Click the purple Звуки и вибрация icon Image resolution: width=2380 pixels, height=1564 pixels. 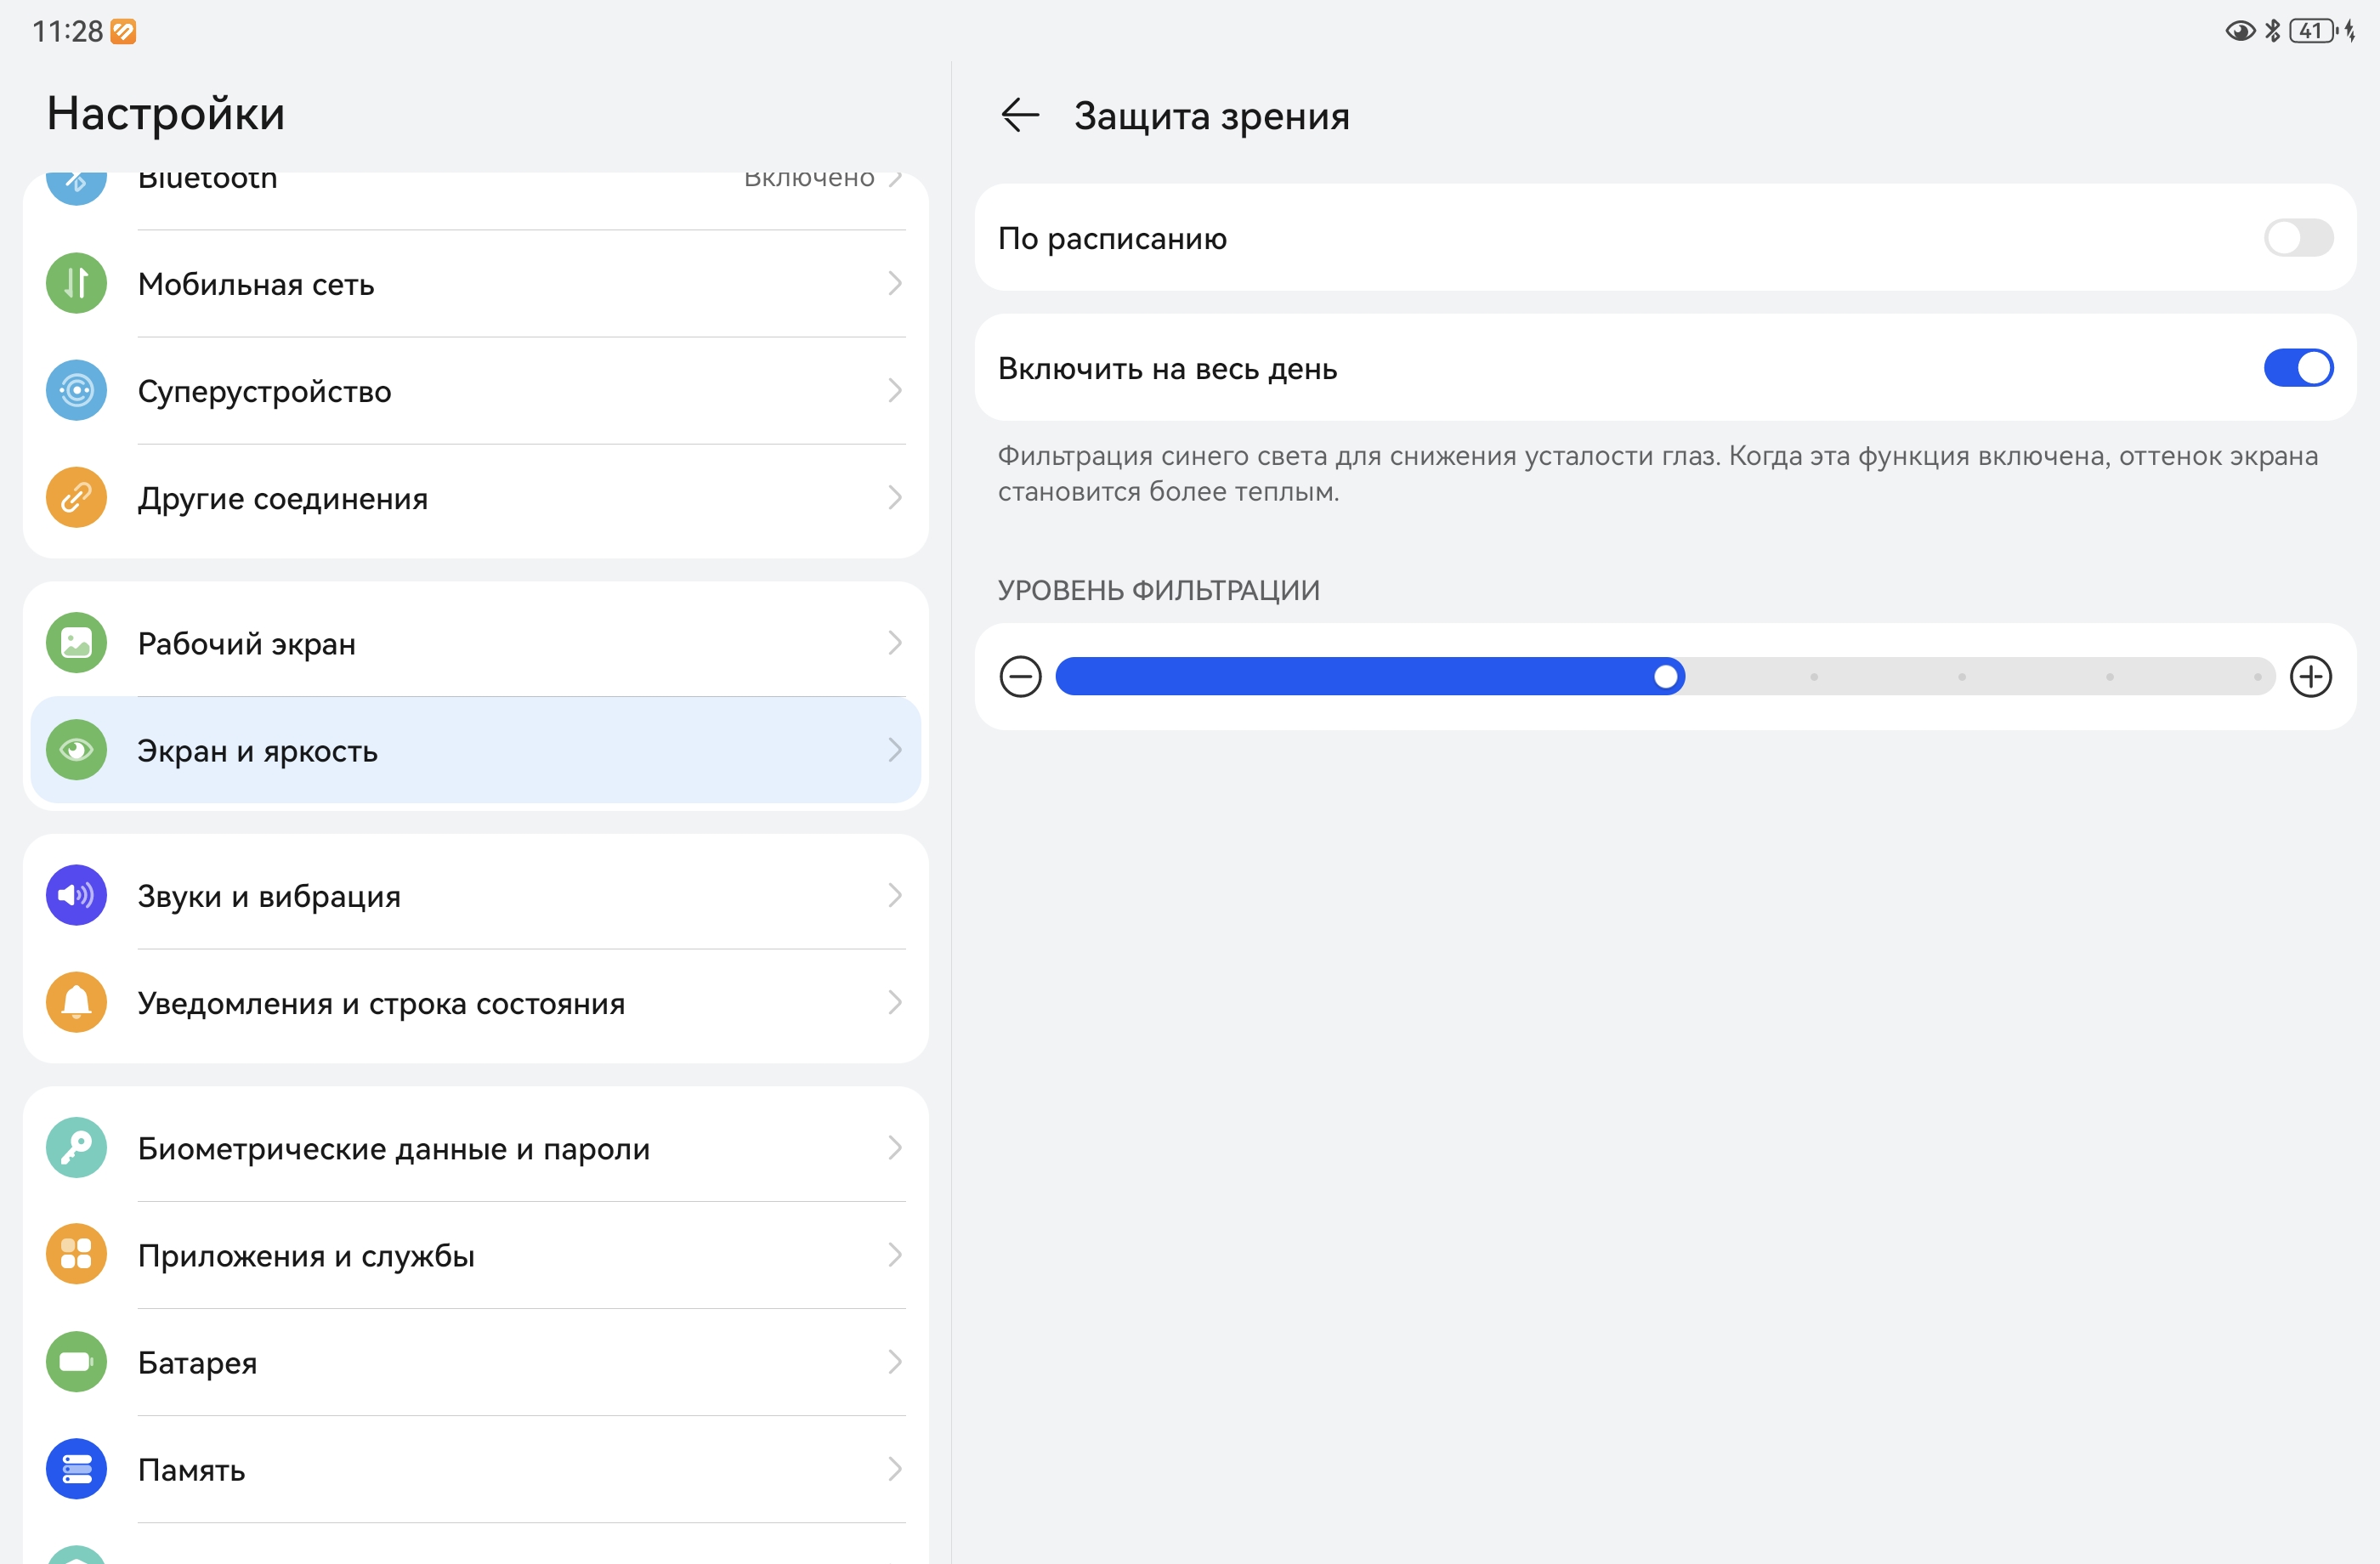point(76,895)
